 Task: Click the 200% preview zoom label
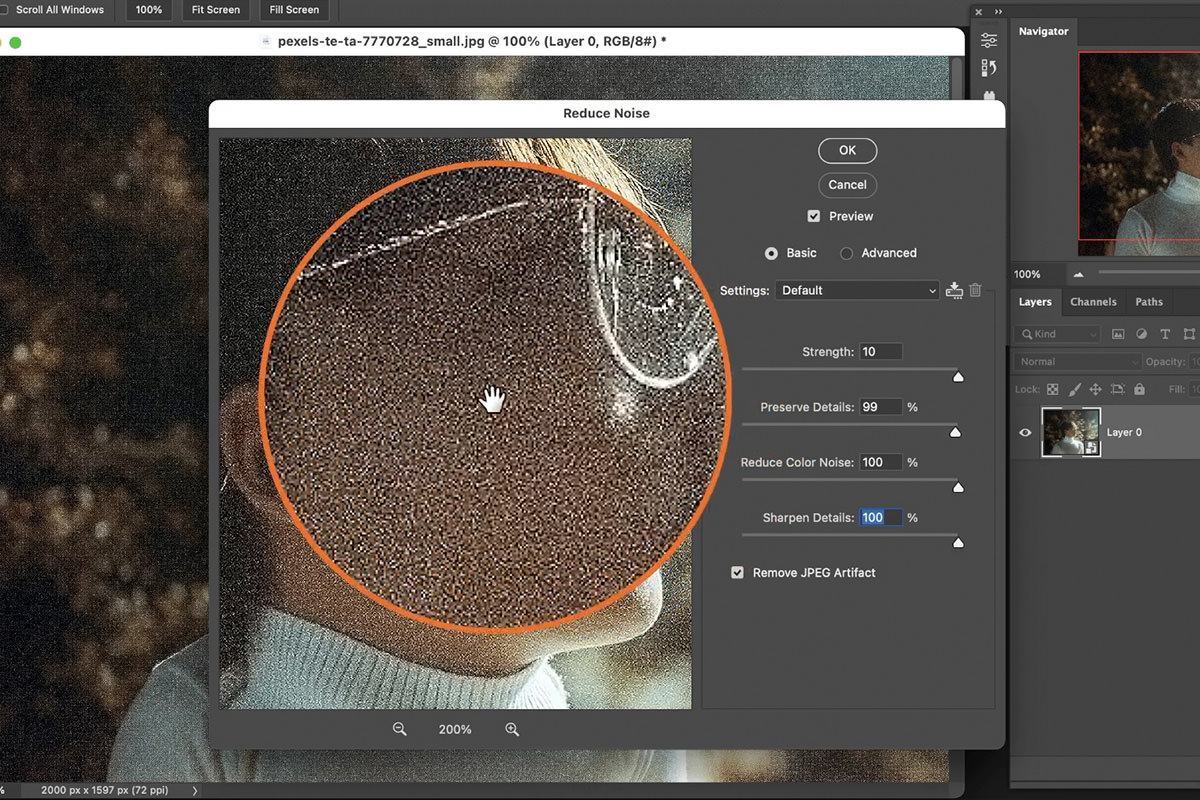pyautogui.click(x=455, y=730)
